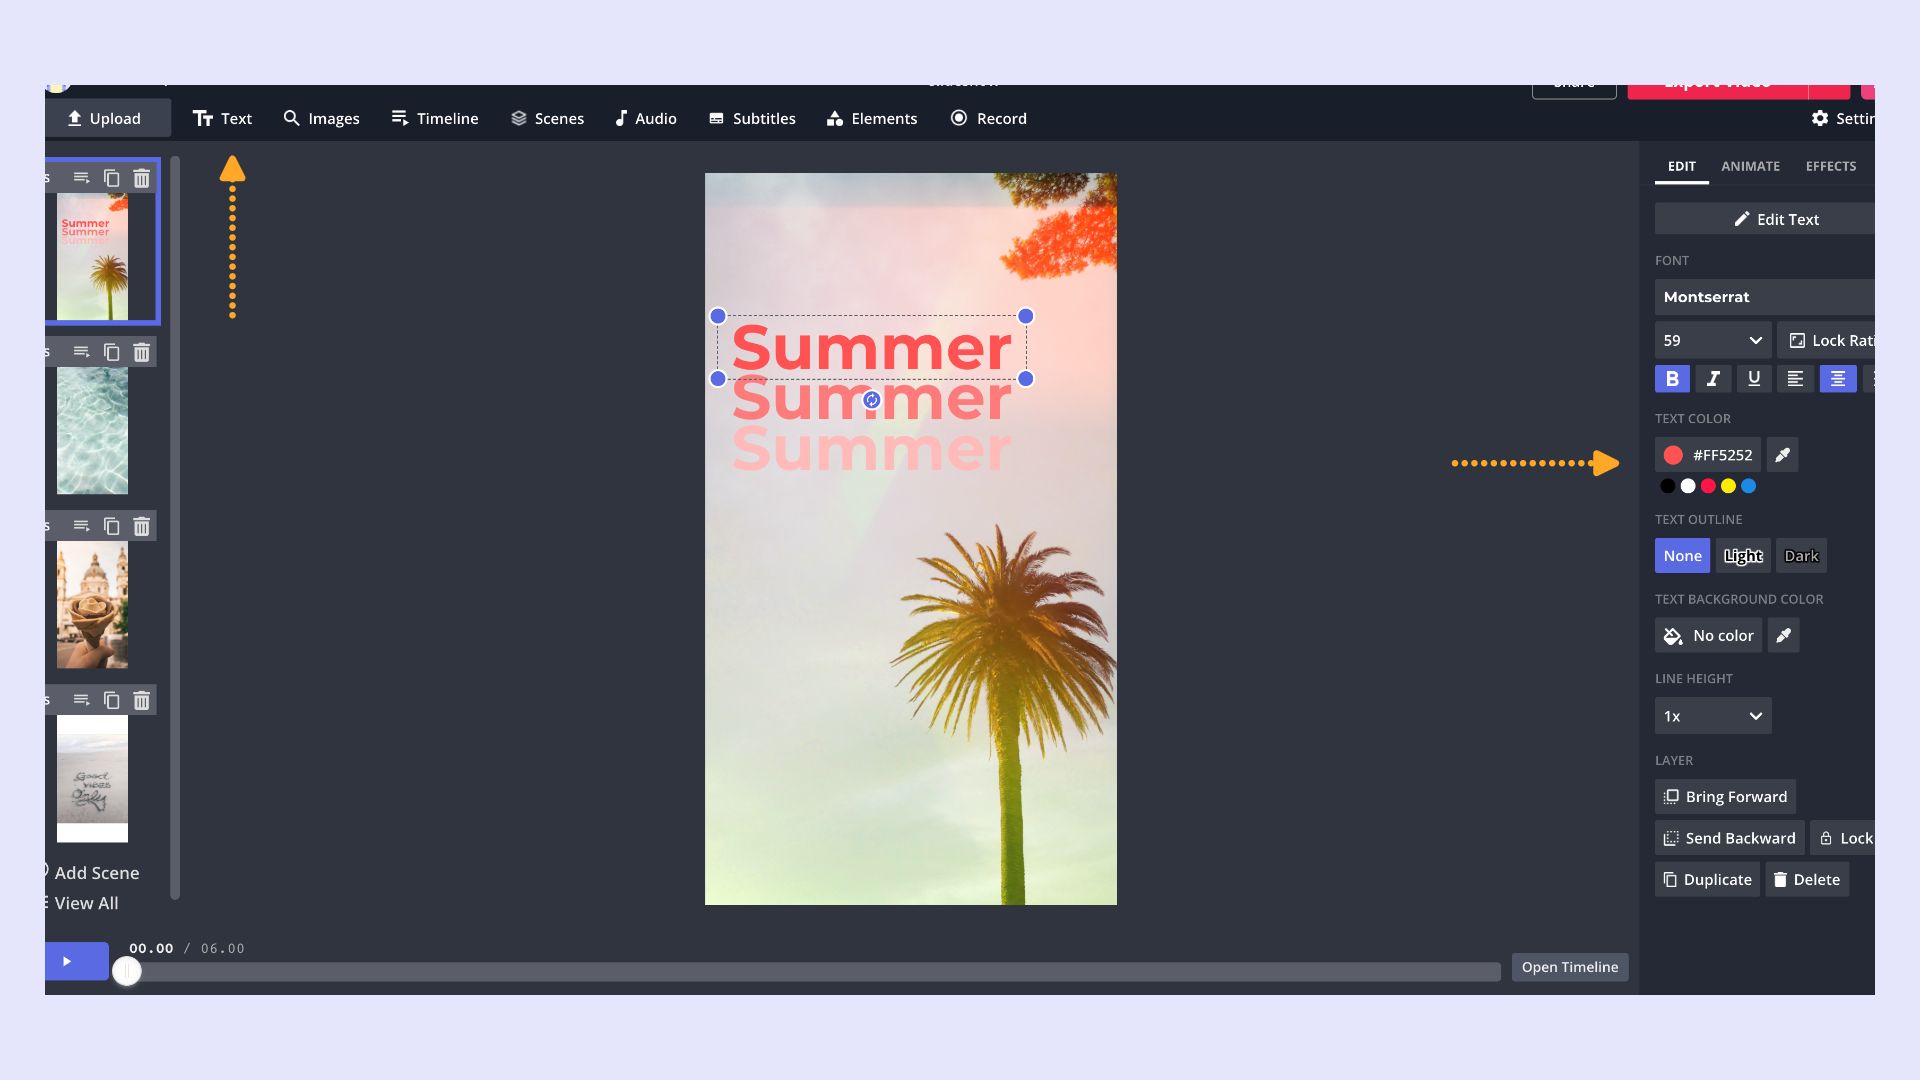Screen dimensions: 1920x1080
Task: Open the Montserrat font selector
Action: [1764, 297]
